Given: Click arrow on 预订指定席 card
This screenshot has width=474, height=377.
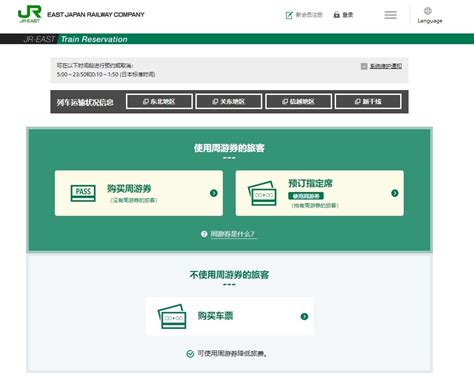Looking at the screenshot, I should pos(395,193).
